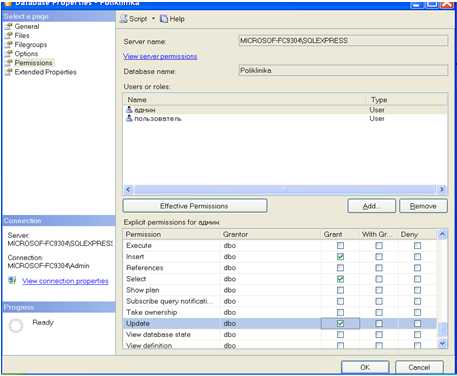457x376 pixels.
Task: Sort users by Name column header
Action: (x=245, y=100)
